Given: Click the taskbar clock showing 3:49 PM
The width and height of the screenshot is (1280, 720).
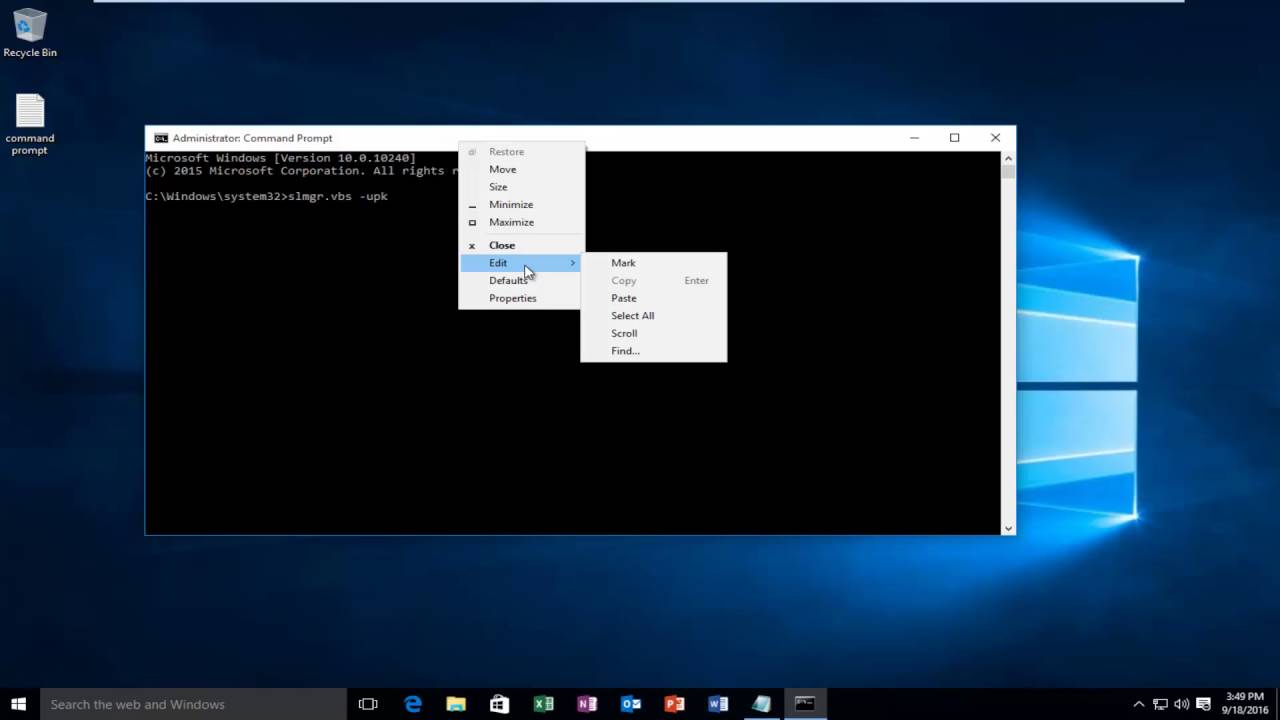Looking at the screenshot, I should click(1244, 704).
